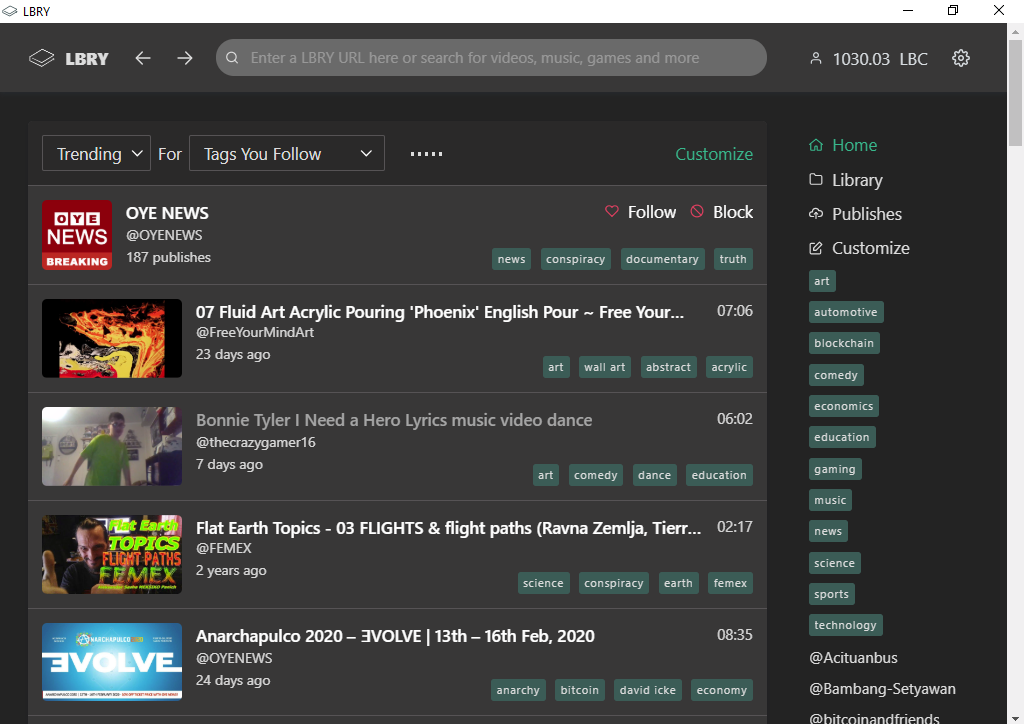This screenshot has height=724, width=1024.
Task: Click the scrollbar down arrow
Action: point(1016,717)
